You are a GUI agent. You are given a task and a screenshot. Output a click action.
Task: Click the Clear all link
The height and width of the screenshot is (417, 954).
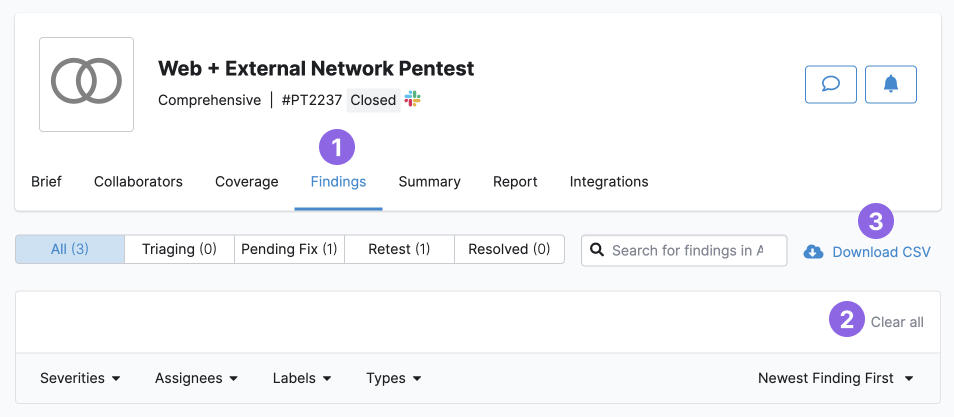897,322
